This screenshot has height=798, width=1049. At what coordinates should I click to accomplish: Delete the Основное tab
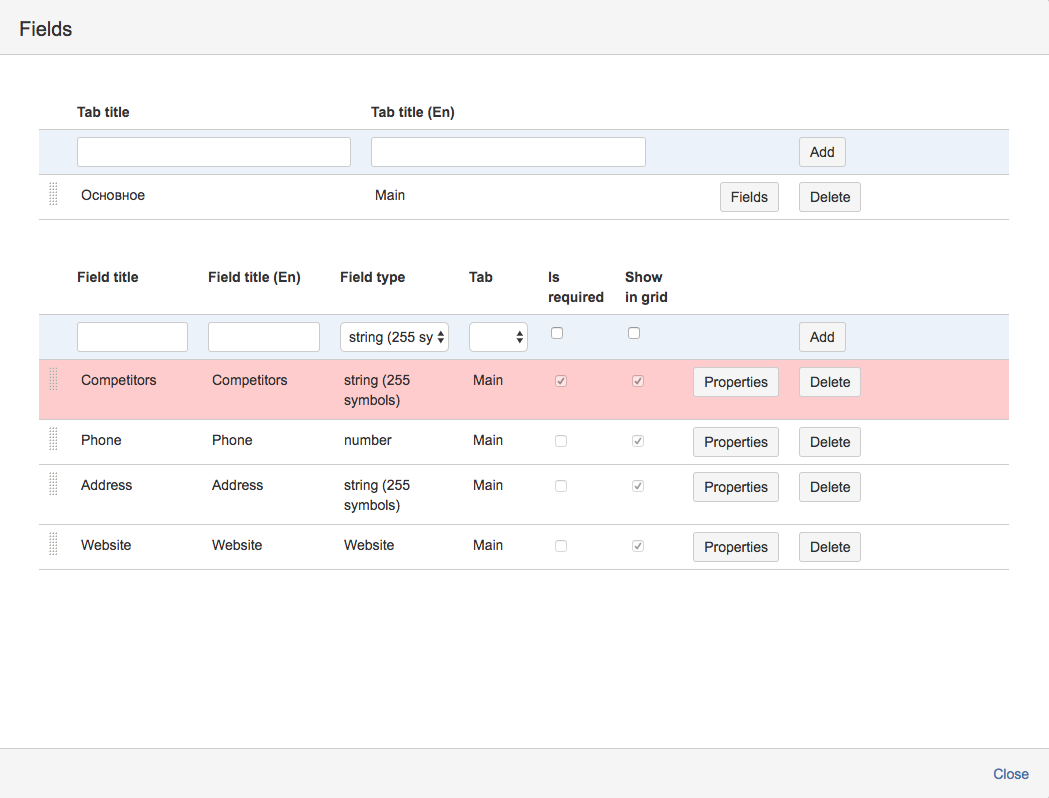829,197
